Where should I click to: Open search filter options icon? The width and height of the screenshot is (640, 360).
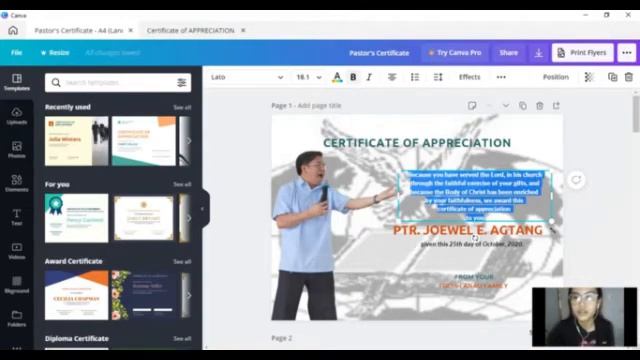click(182, 83)
